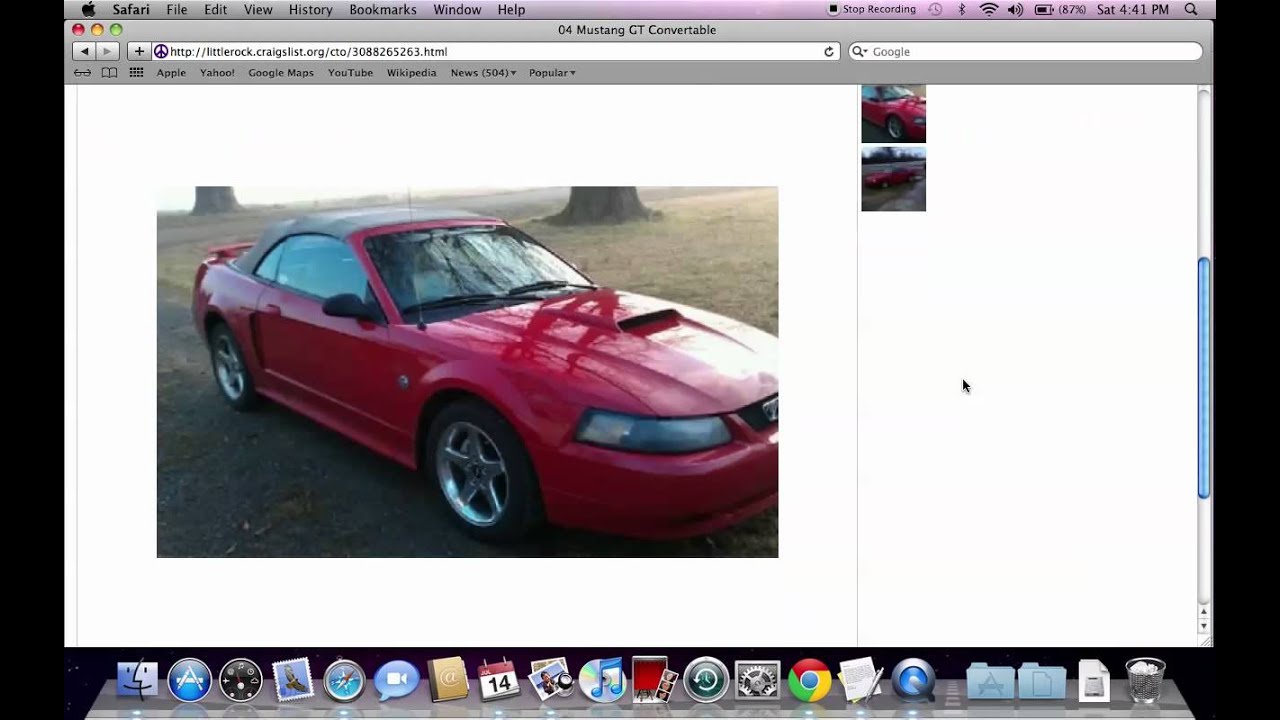1280x720 pixels.
Task: Open the View menu
Action: pos(258,9)
